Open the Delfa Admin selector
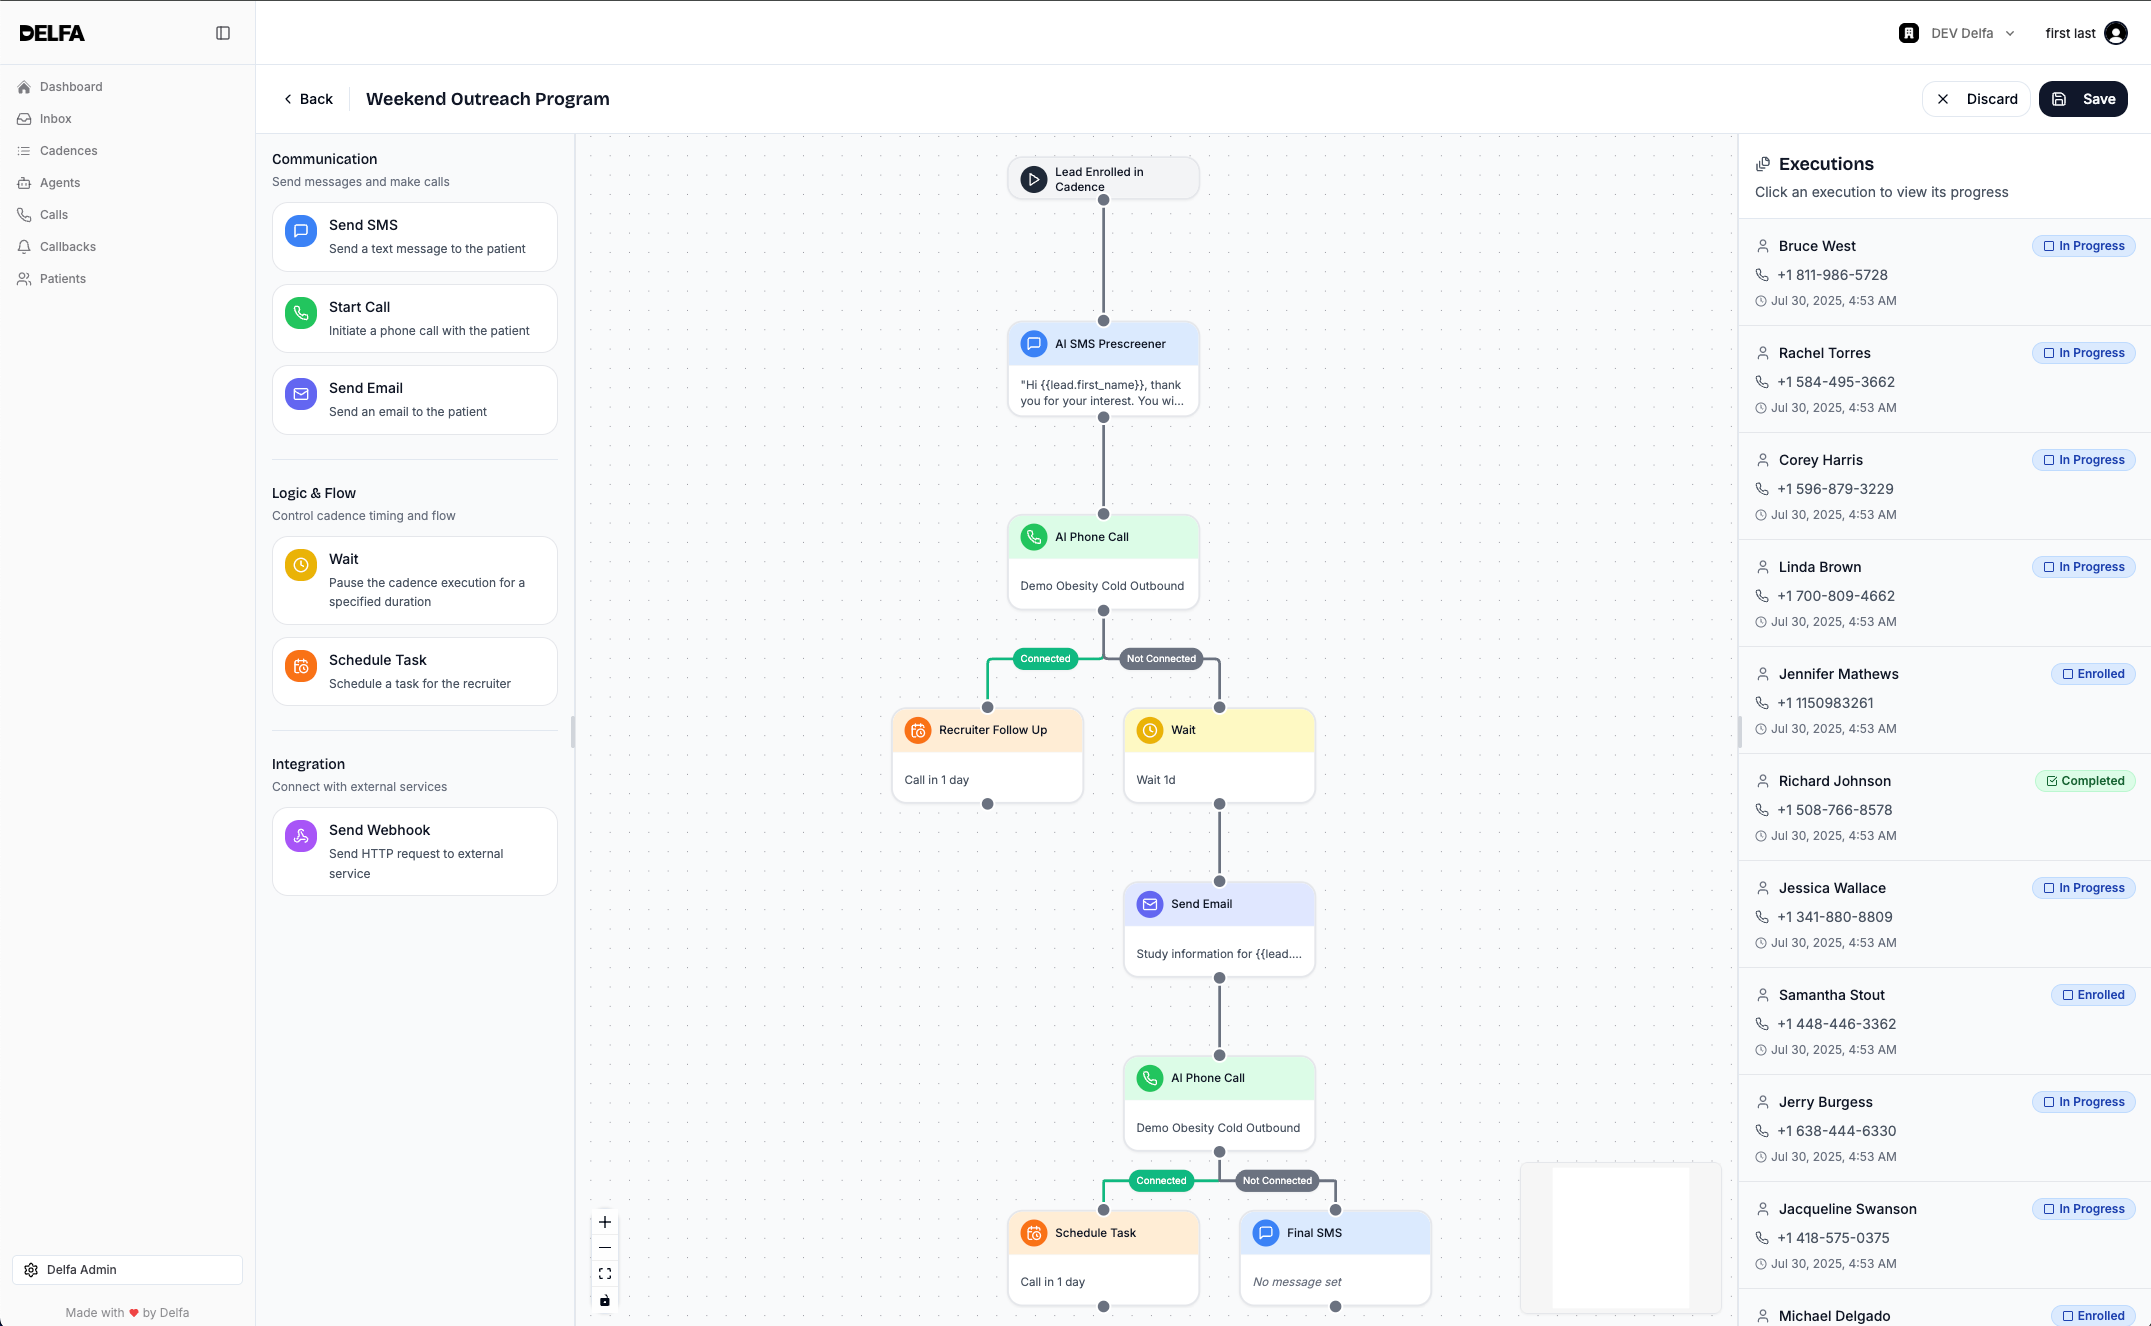The height and width of the screenshot is (1326, 2151). coord(127,1270)
